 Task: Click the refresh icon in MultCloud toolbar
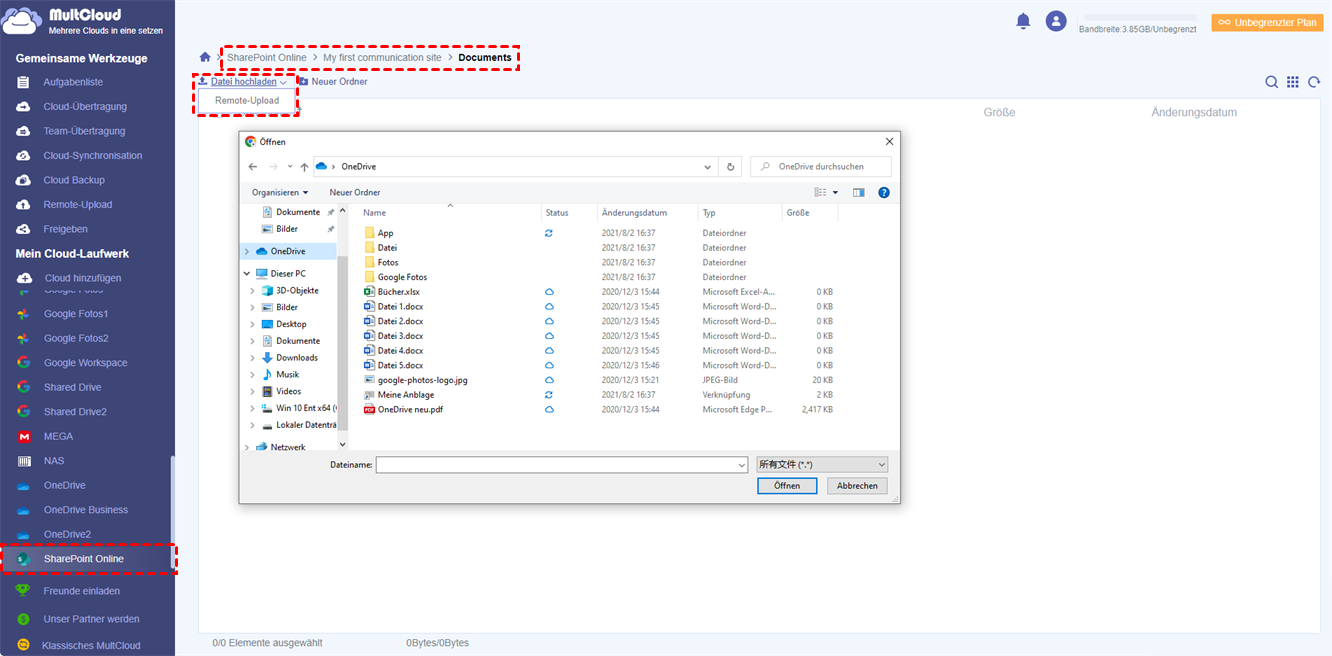tap(1314, 82)
